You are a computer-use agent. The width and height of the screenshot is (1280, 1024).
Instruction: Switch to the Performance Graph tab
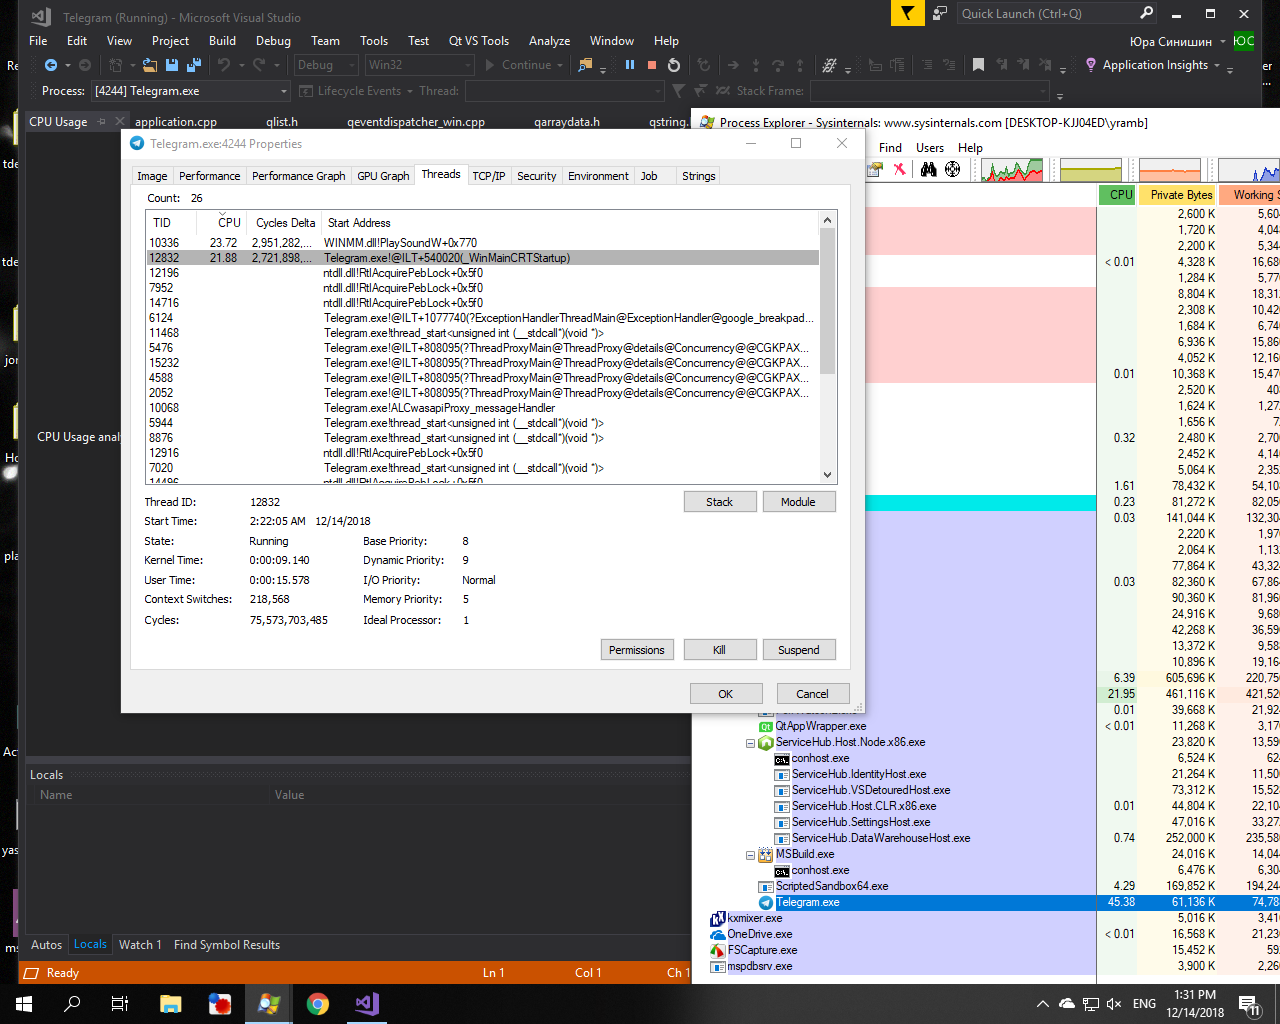point(298,176)
